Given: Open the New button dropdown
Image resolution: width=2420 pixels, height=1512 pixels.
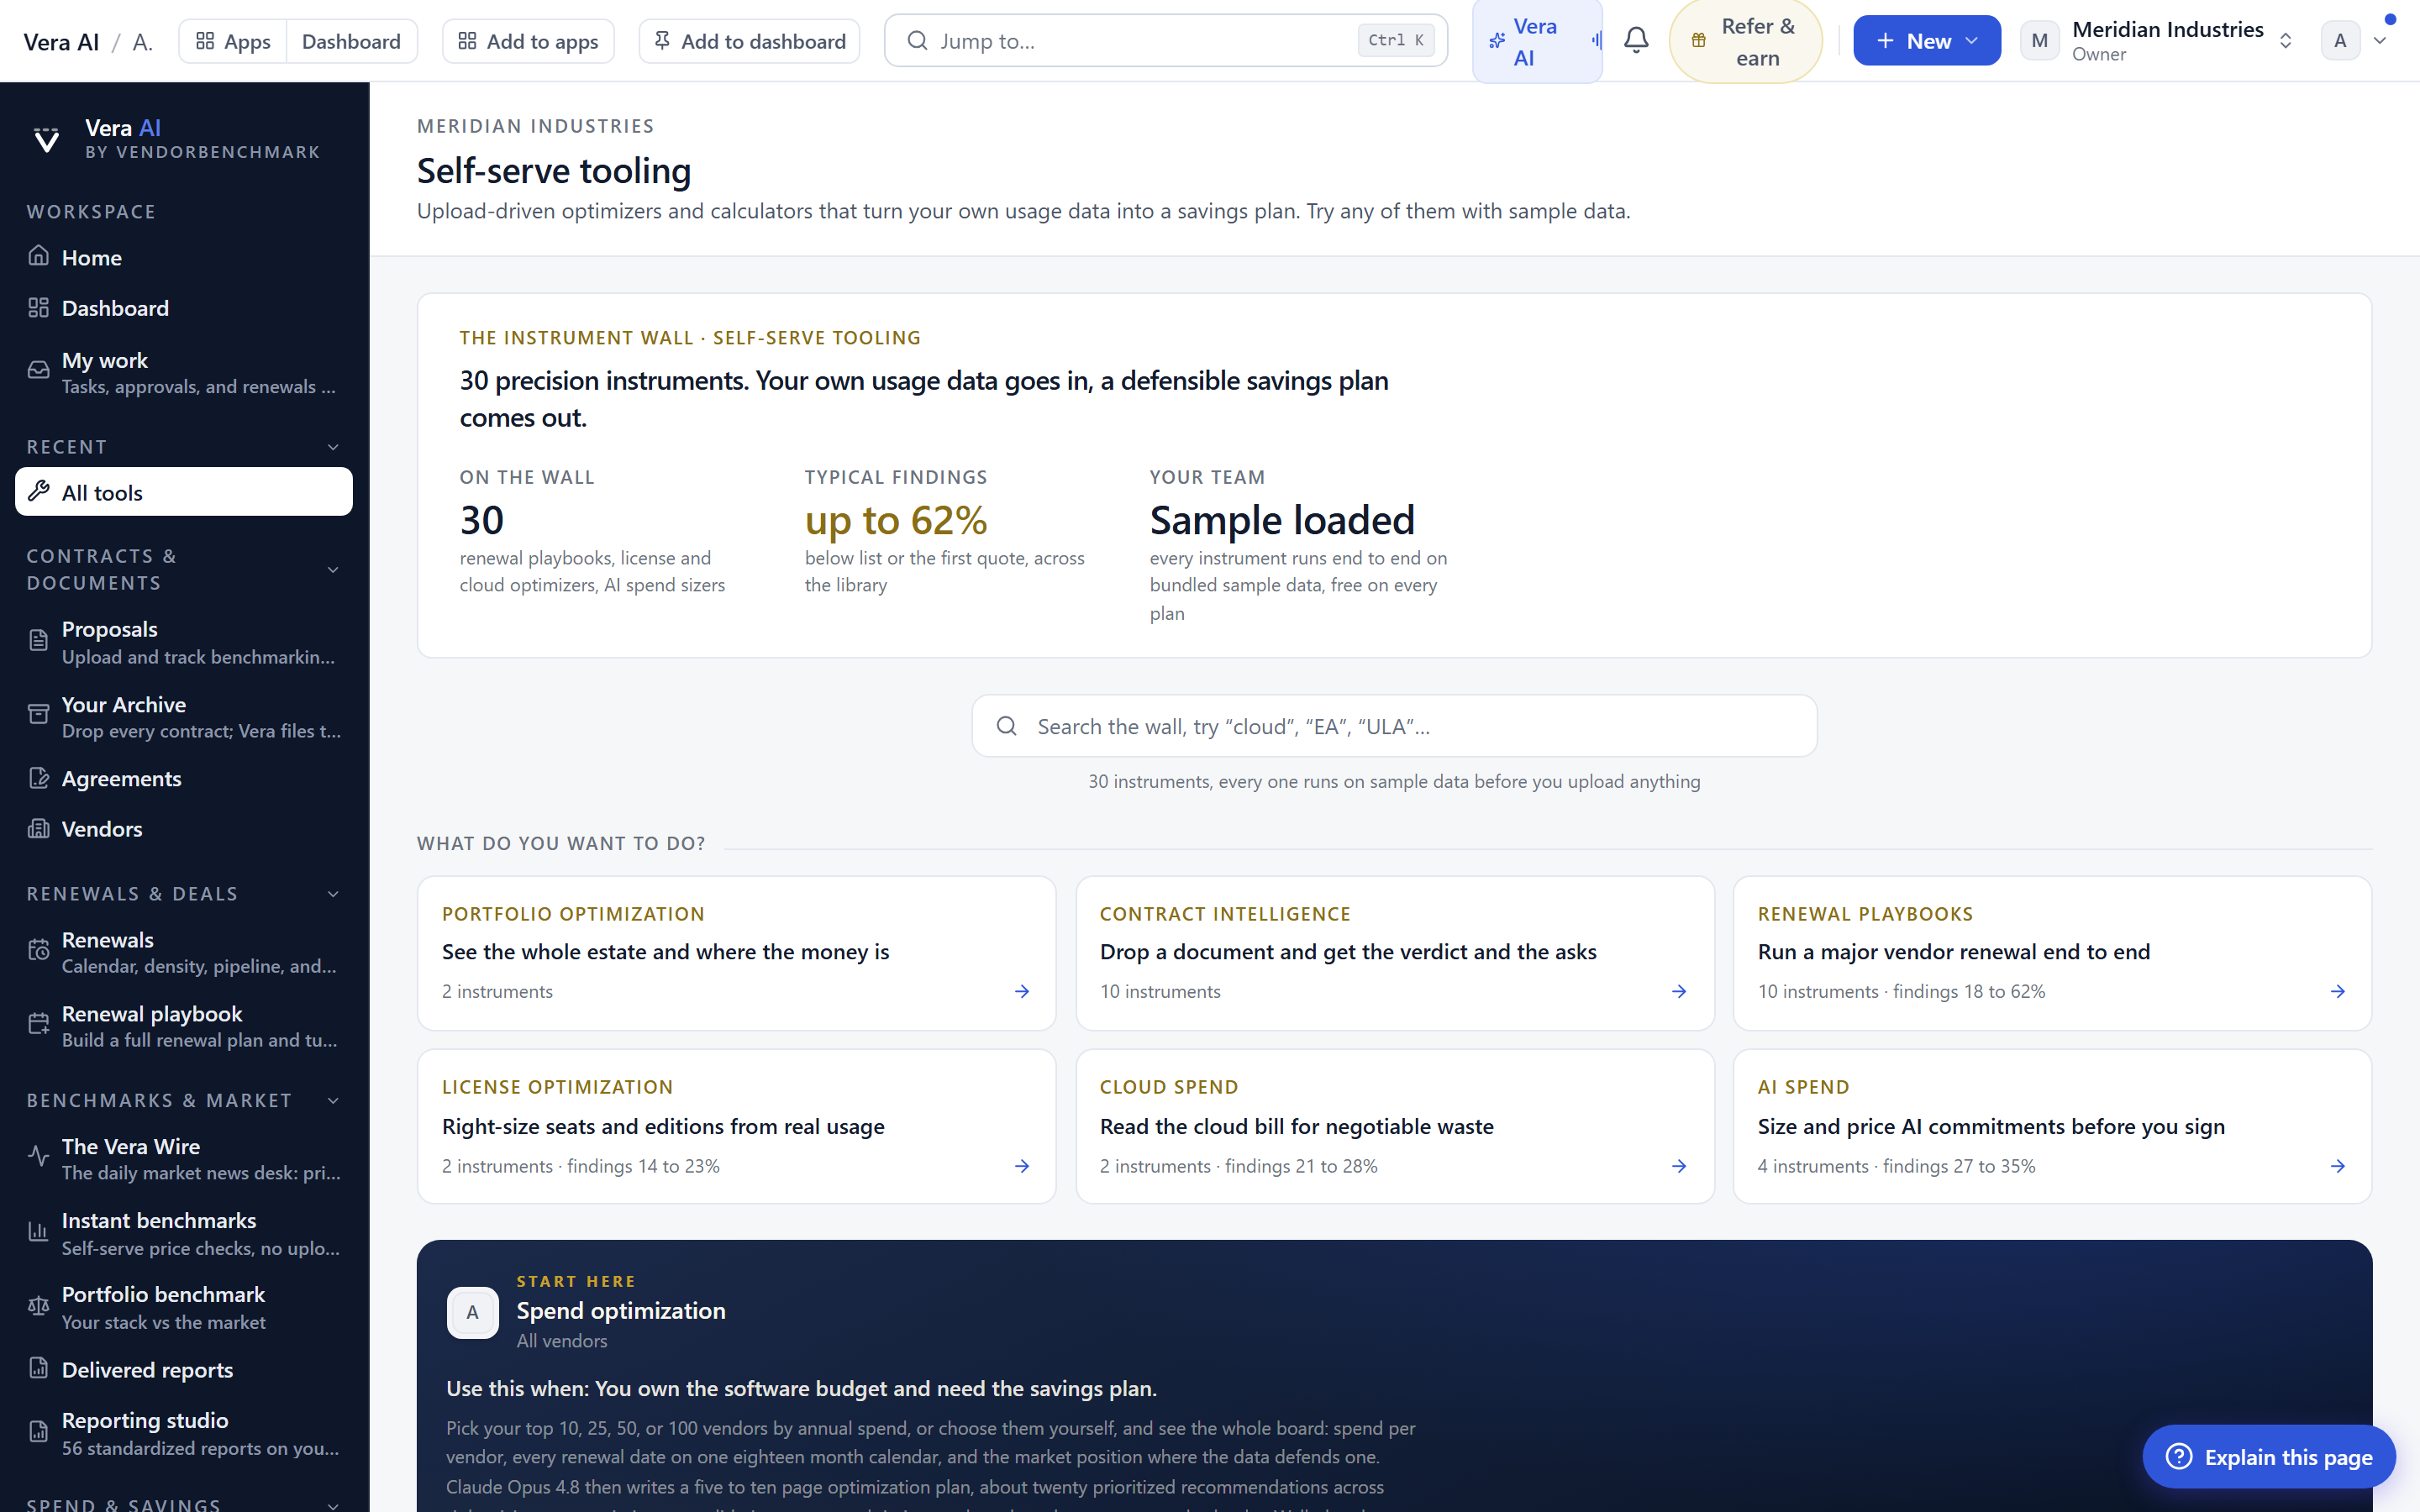Looking at the screenshot, I should (1926, 41).
